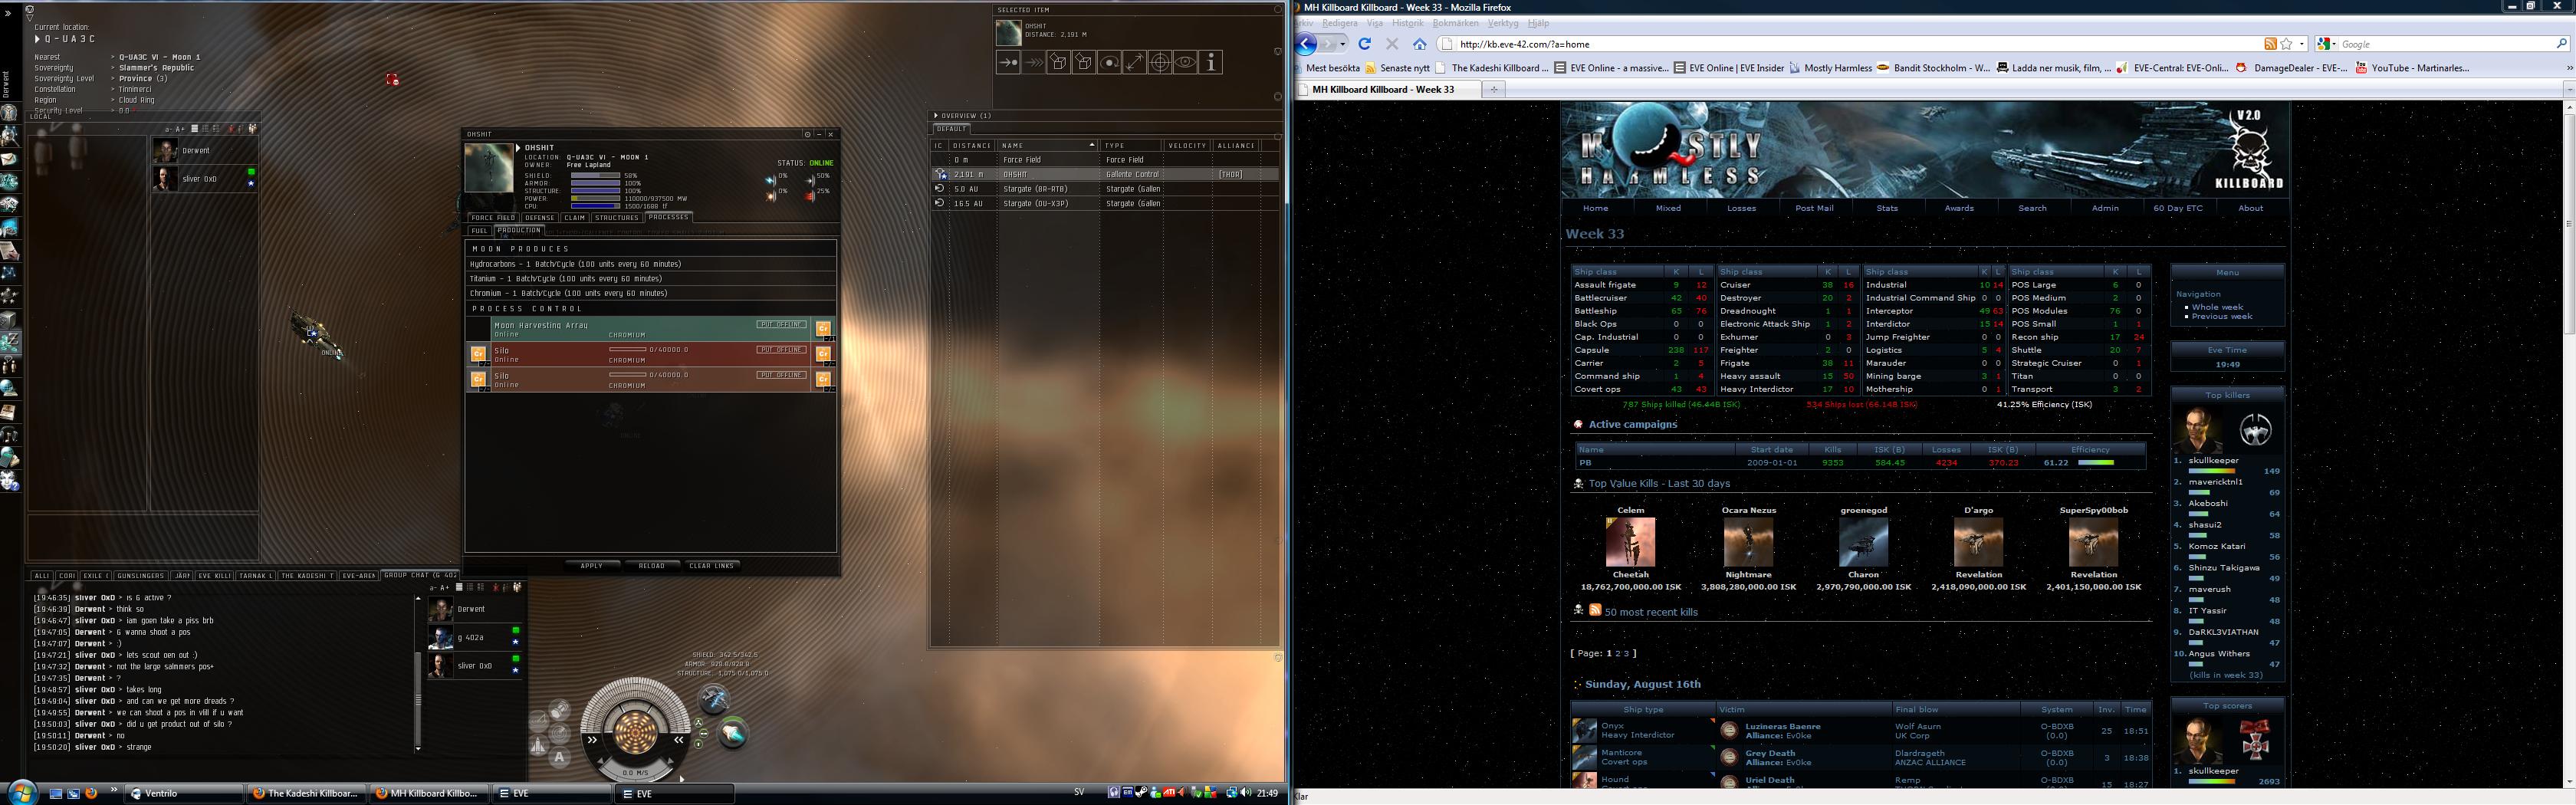Image resolution: width=2576 pixels, height=805 pixels.
Task: Expand the OHSHIT tower header arrow
Action: 518,148
